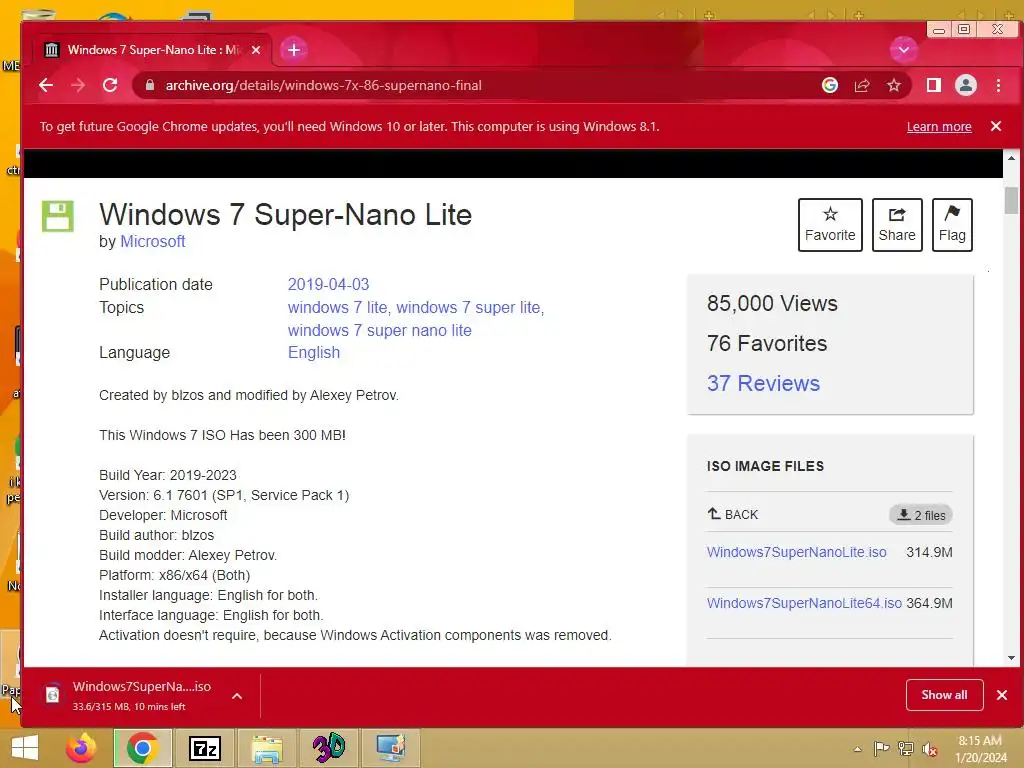The image size is (1024, 768).
Task: Open the downloading Windows7SuperNa....iso item
Action: (x=129, y=696)
